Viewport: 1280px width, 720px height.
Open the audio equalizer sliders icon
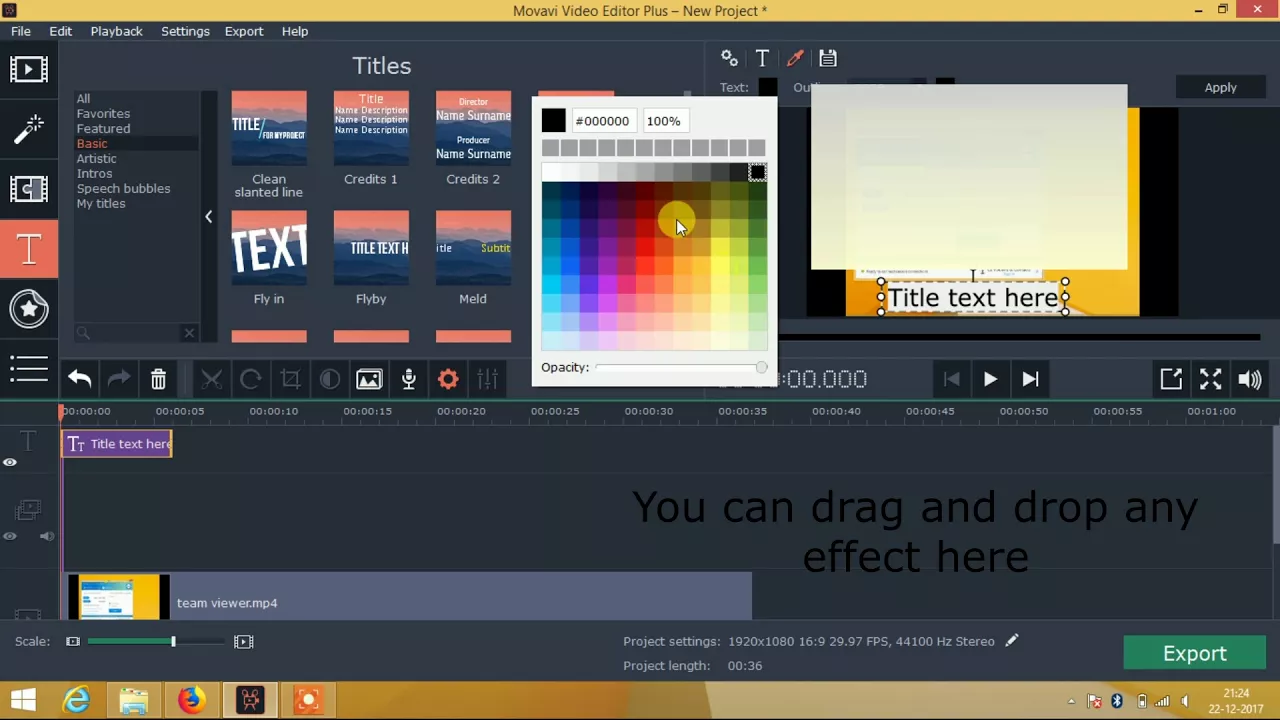click(x=487, y=379)
